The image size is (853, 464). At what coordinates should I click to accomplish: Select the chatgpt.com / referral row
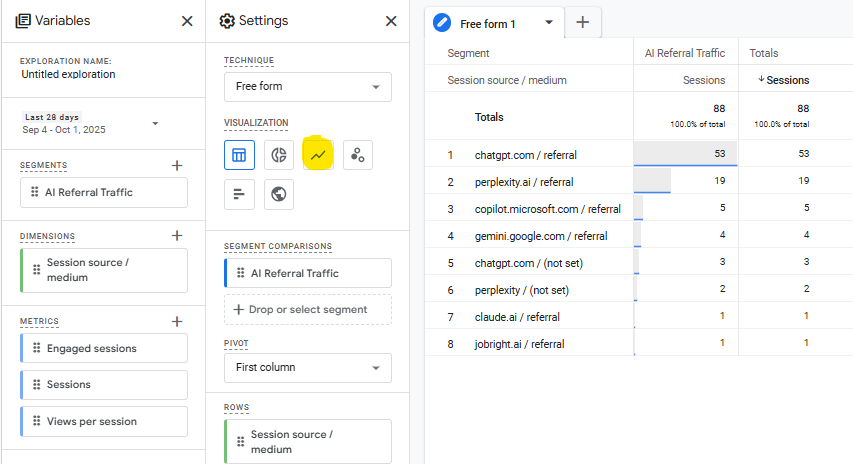coord(525,155)
